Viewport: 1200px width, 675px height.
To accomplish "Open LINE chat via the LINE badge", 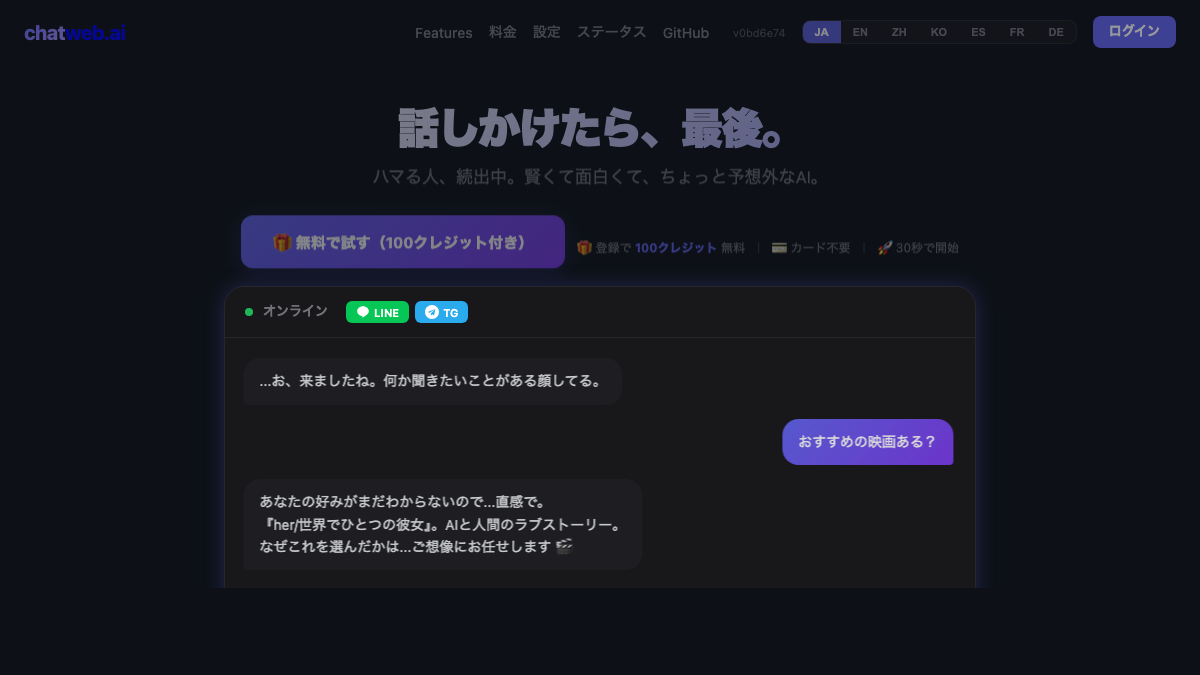I will [x=377, y=312].
